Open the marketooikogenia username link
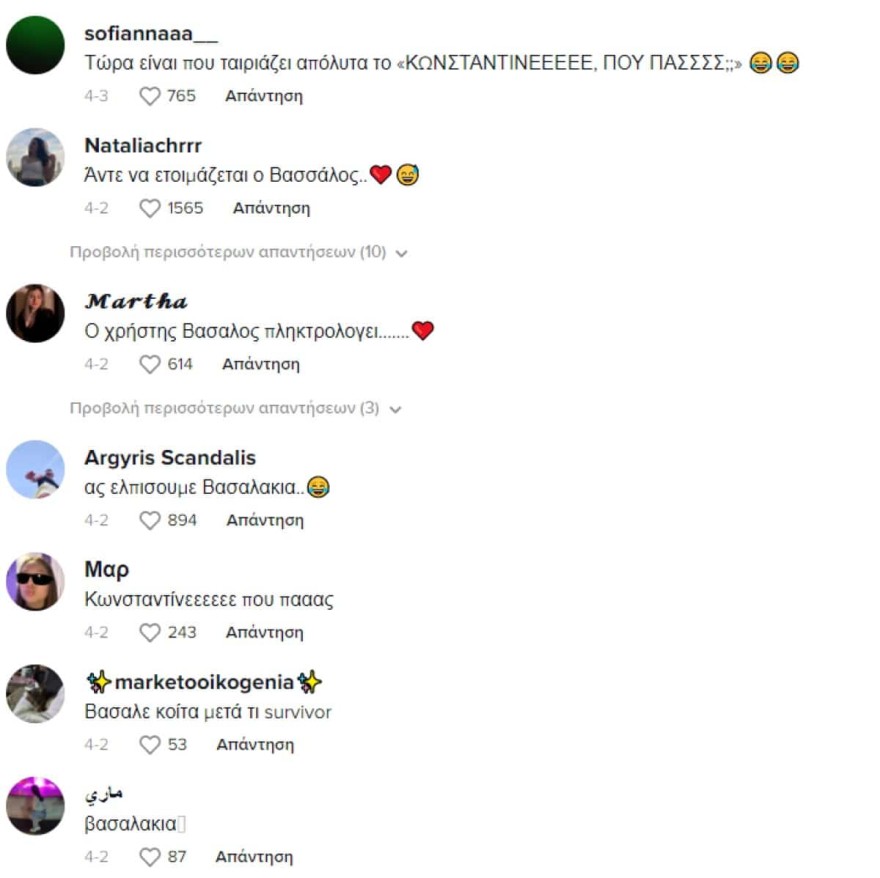The width and height of the screenshot is (880, 878). point(204,682)
